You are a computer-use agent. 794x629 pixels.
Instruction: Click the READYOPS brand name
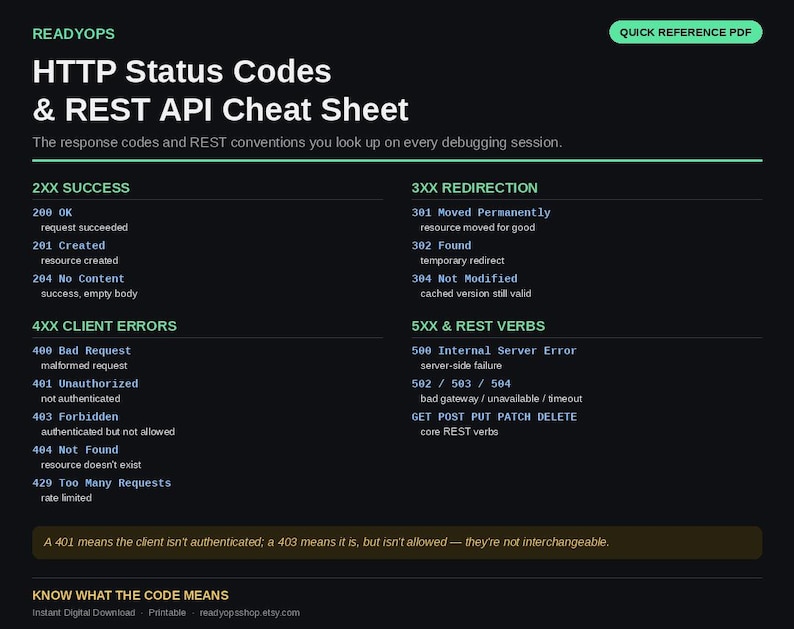point(73,34)
